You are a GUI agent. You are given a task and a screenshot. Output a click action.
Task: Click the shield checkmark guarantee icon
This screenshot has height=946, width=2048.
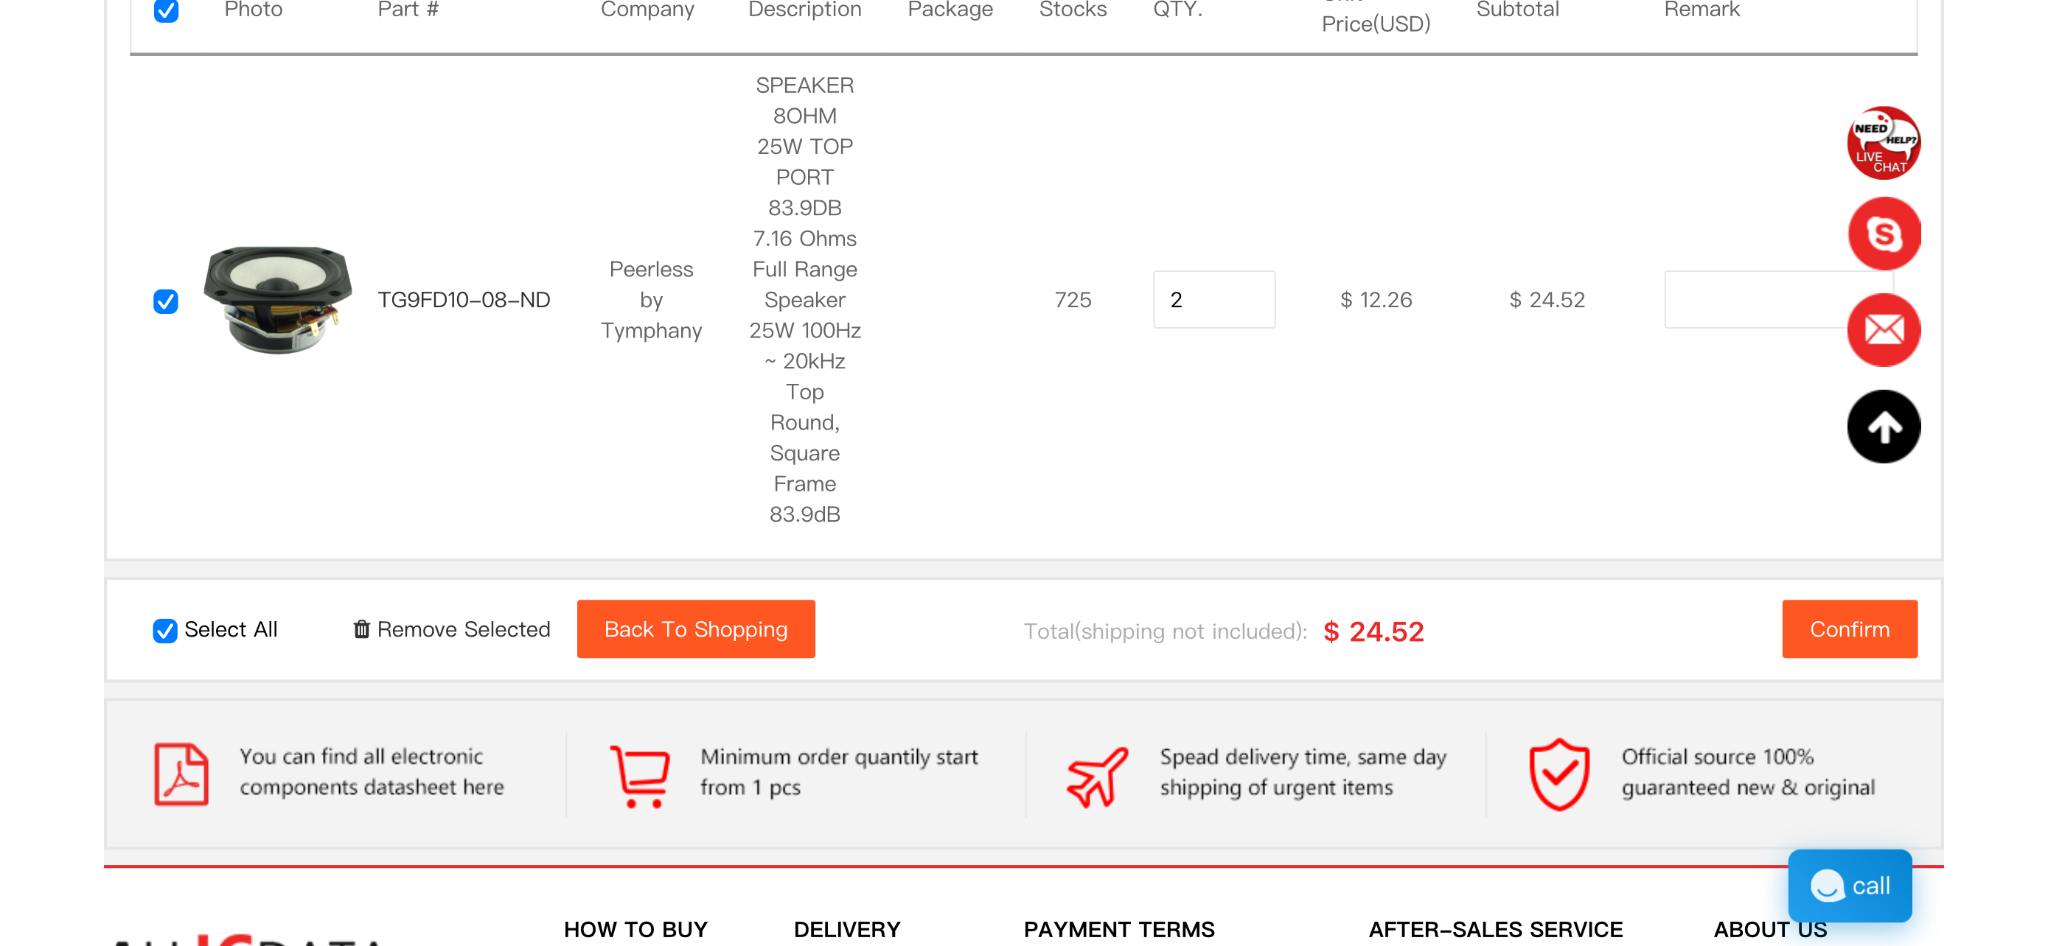[x=1559, y=774]
